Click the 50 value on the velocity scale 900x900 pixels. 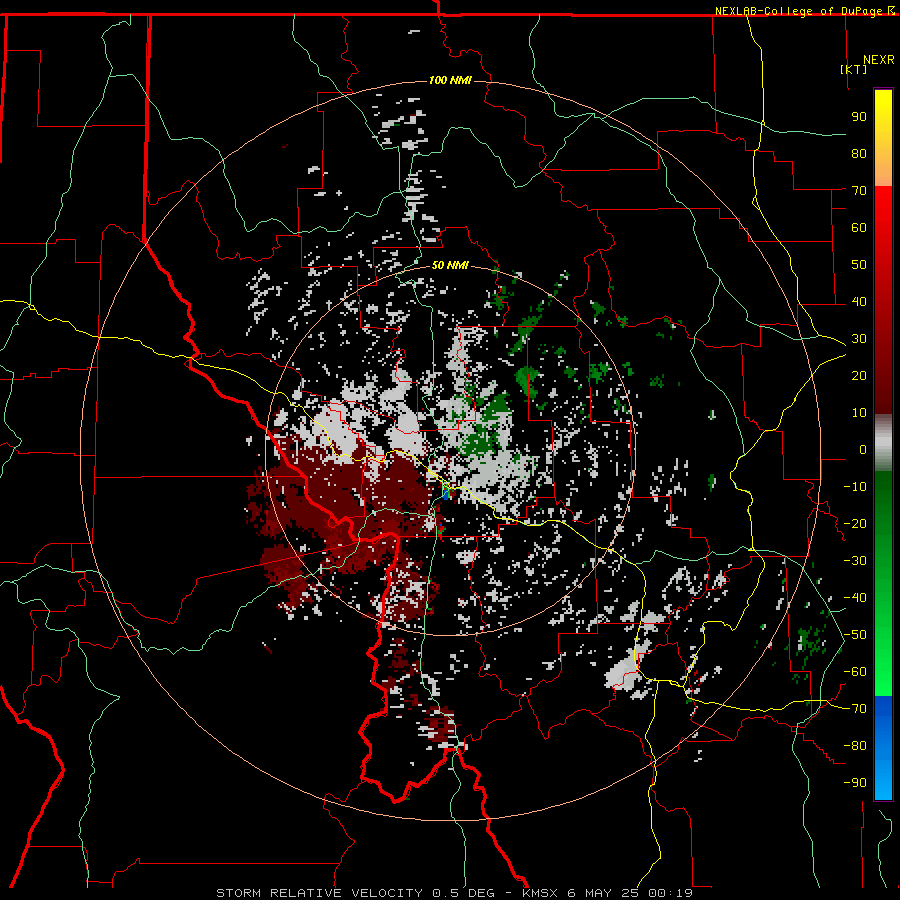859,265
